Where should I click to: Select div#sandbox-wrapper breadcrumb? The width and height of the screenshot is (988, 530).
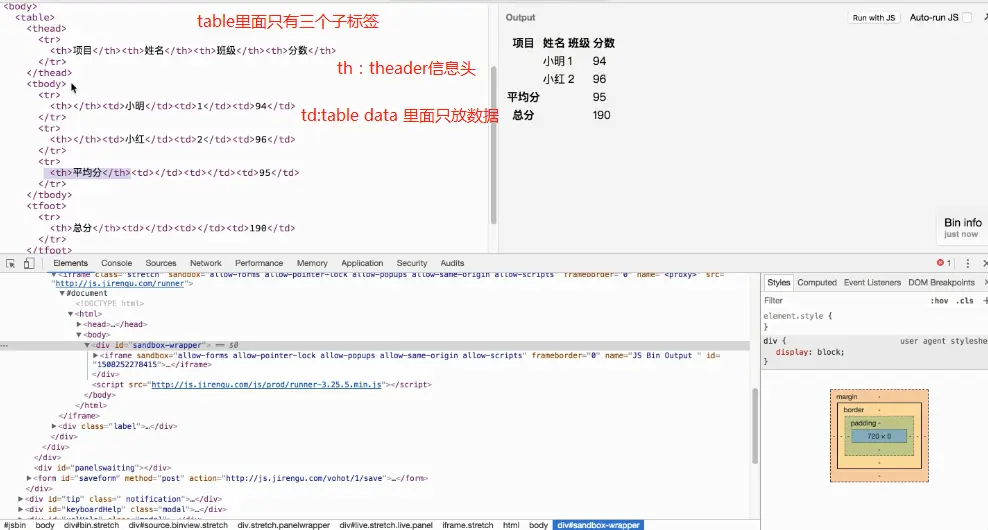click(598, 525)
